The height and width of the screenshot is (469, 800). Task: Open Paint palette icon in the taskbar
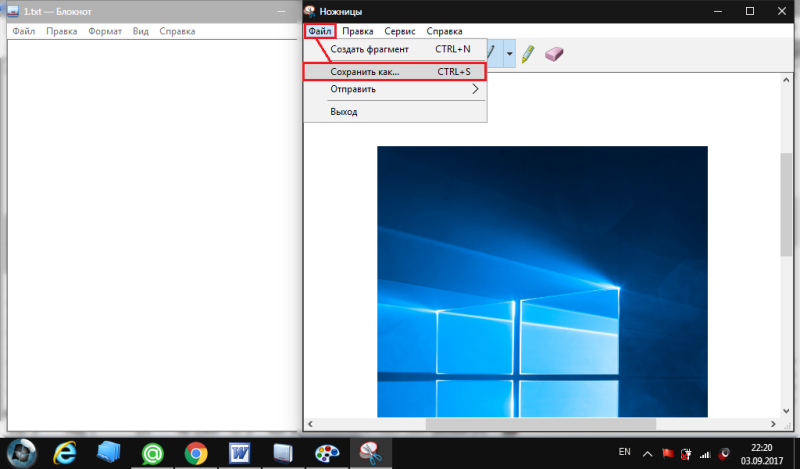click(327, 453)
